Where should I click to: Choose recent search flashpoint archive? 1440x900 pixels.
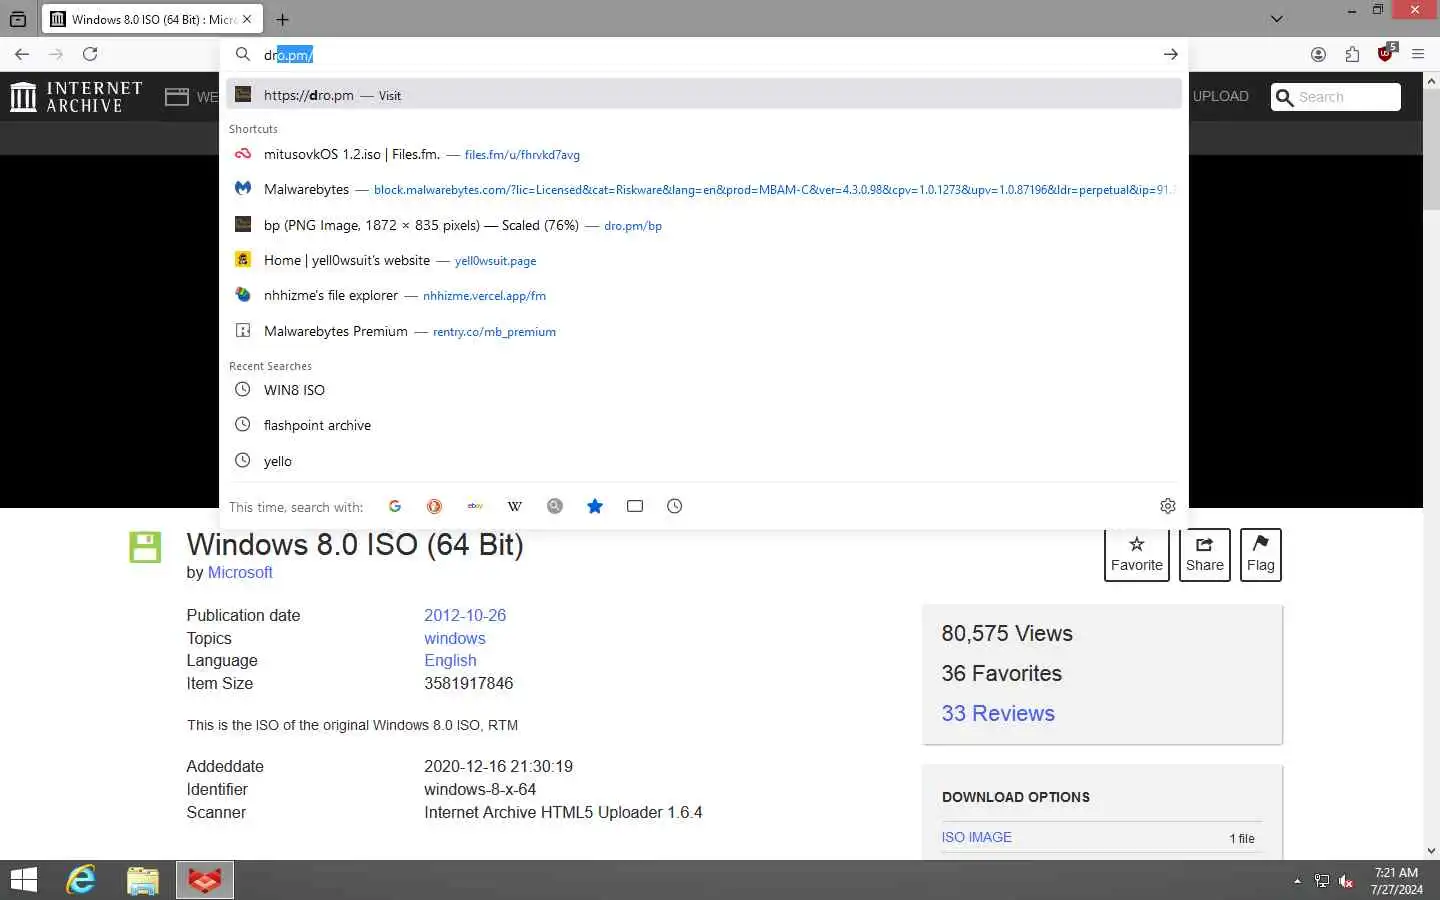pos(704,425)
